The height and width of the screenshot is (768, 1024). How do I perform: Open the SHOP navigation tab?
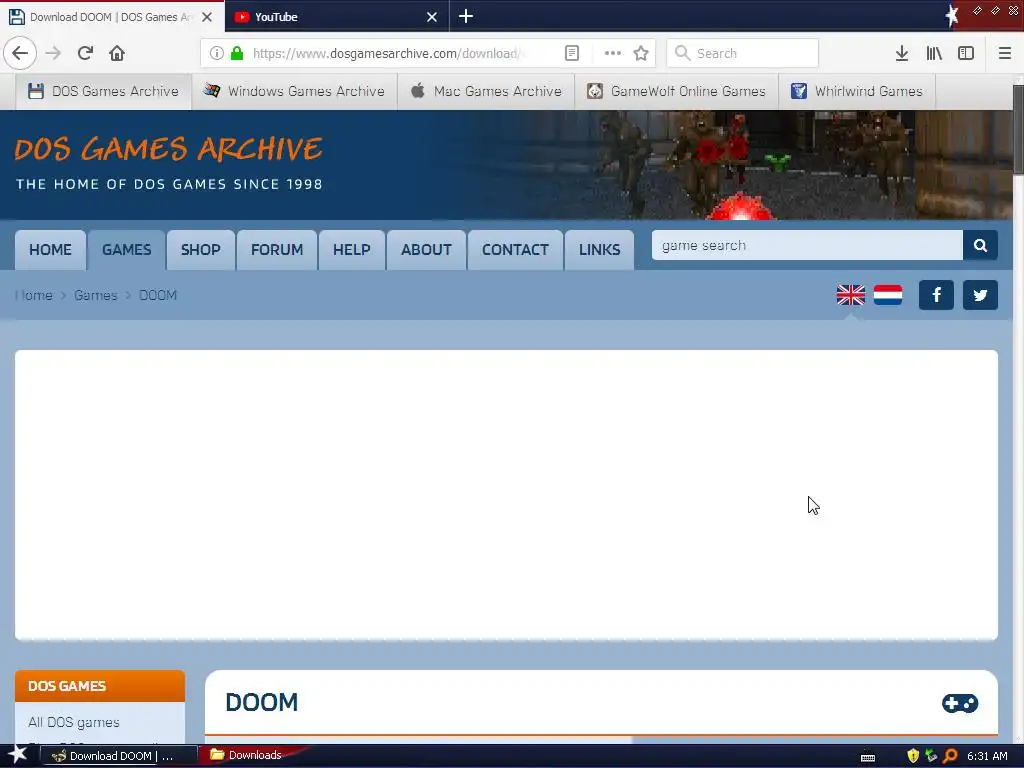tap(200, 249)
